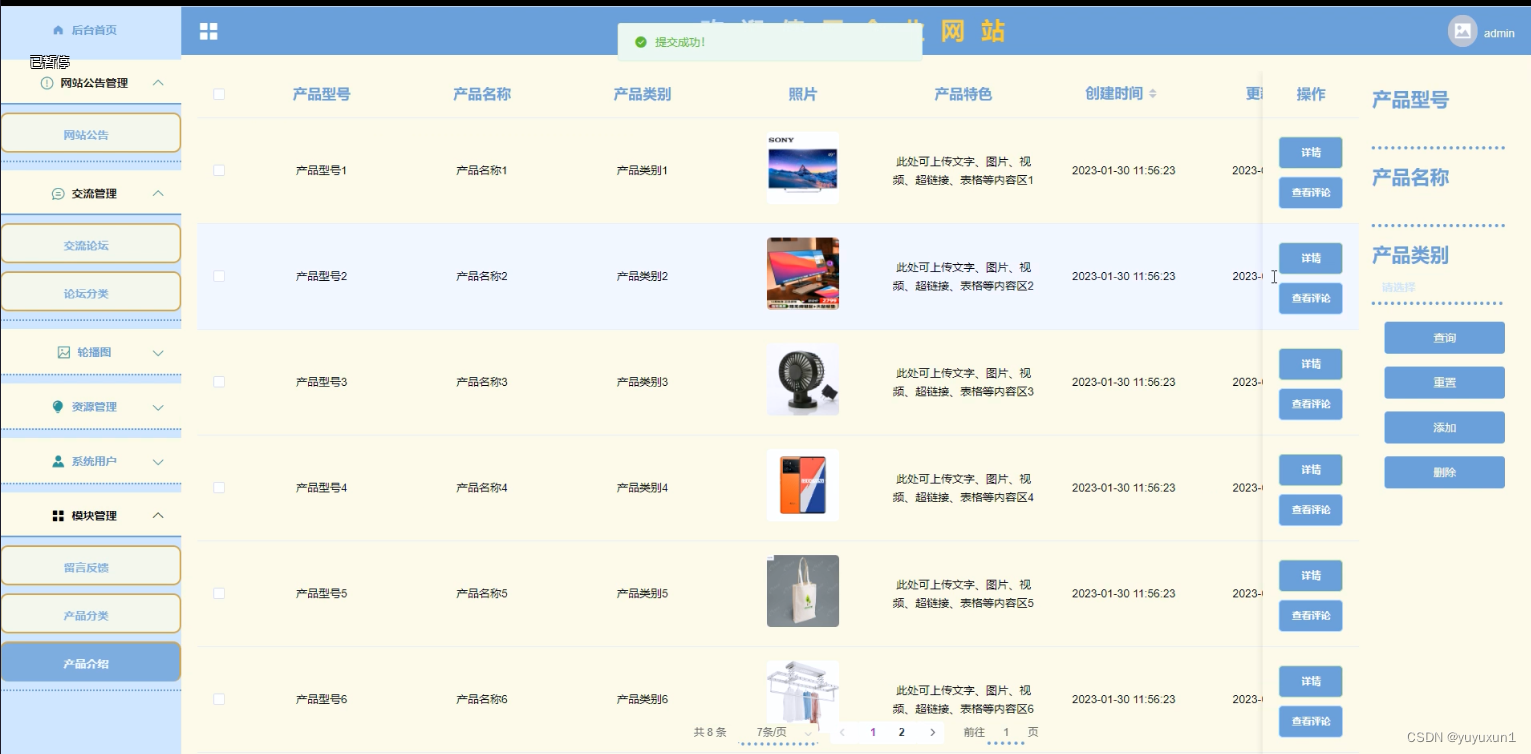Expand the 轮播图 menu chevron

[x=157, y=353]
